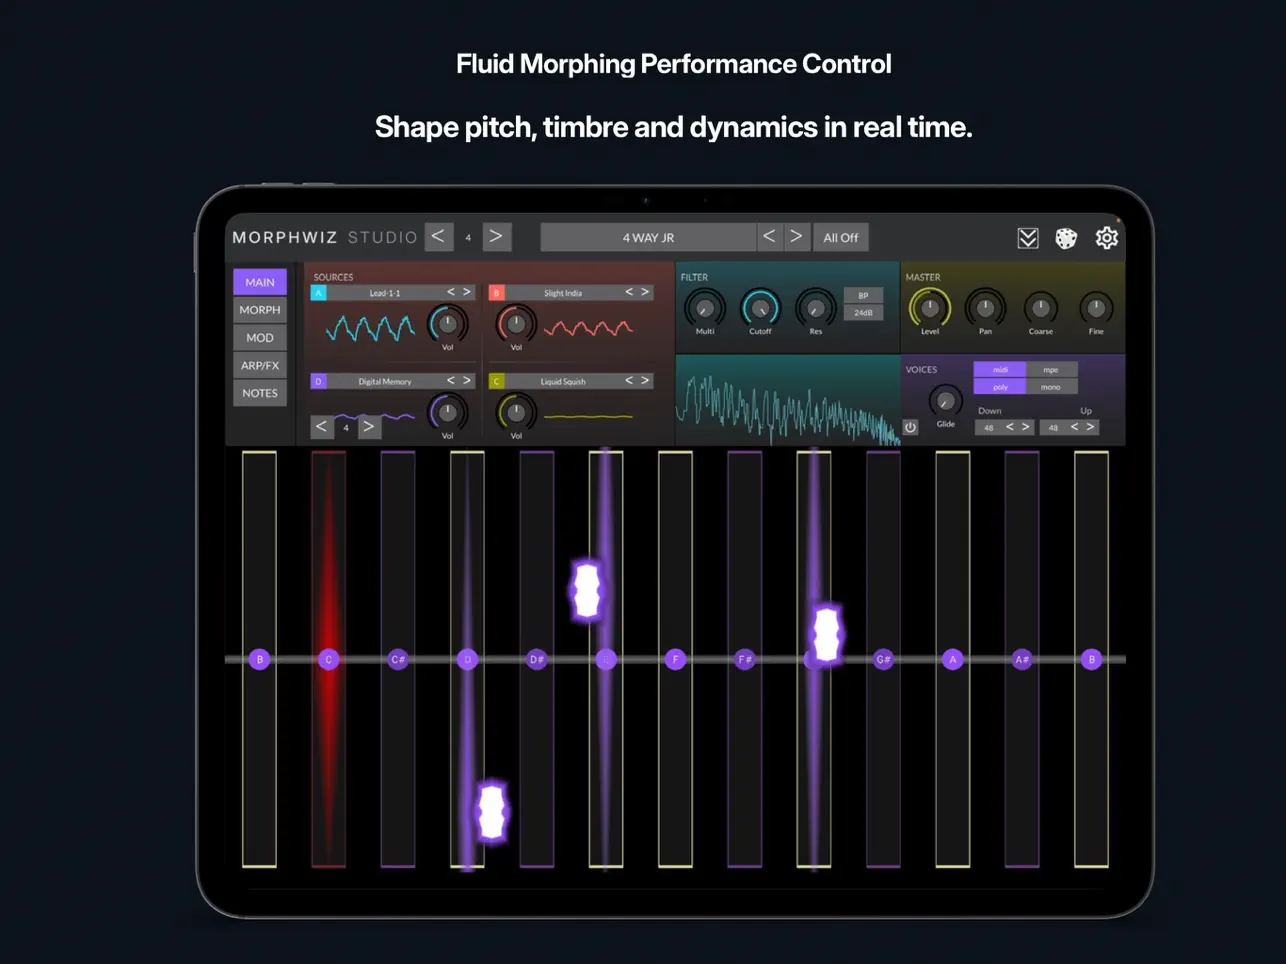Viewport: 1286px width, 964px height.
Task: Enable midi voice mode
Action: point(1000,370)
